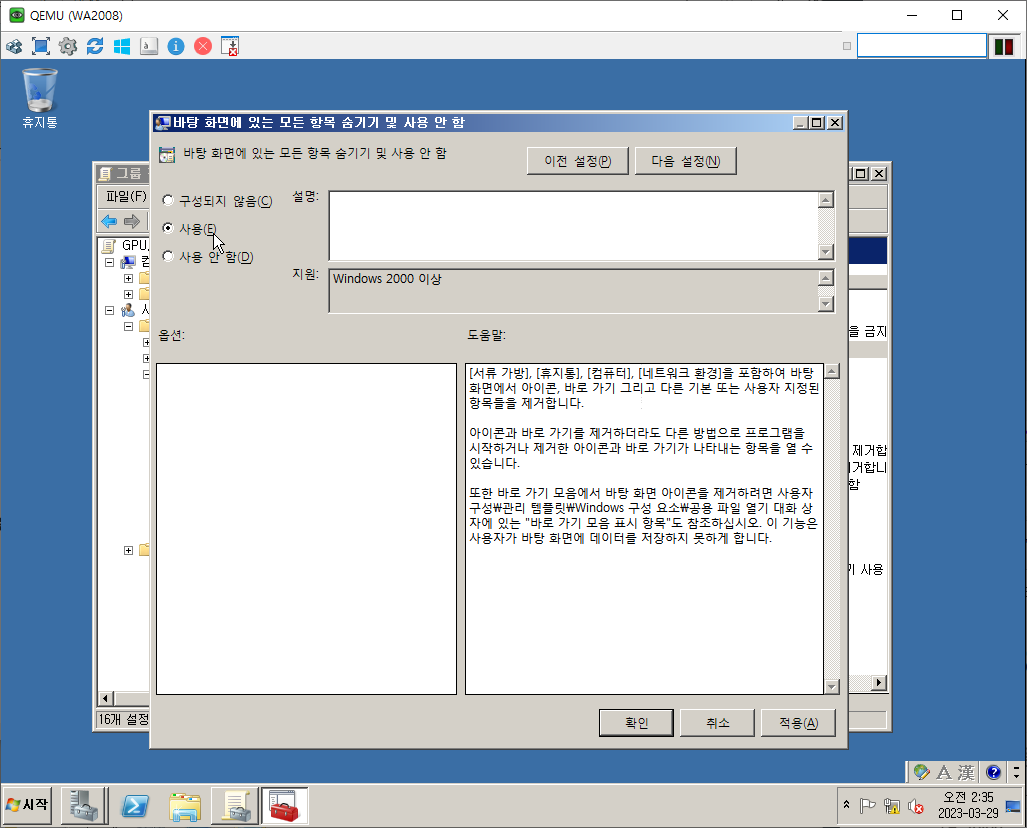Collapse the user configuration tree node

coord(110,310)
